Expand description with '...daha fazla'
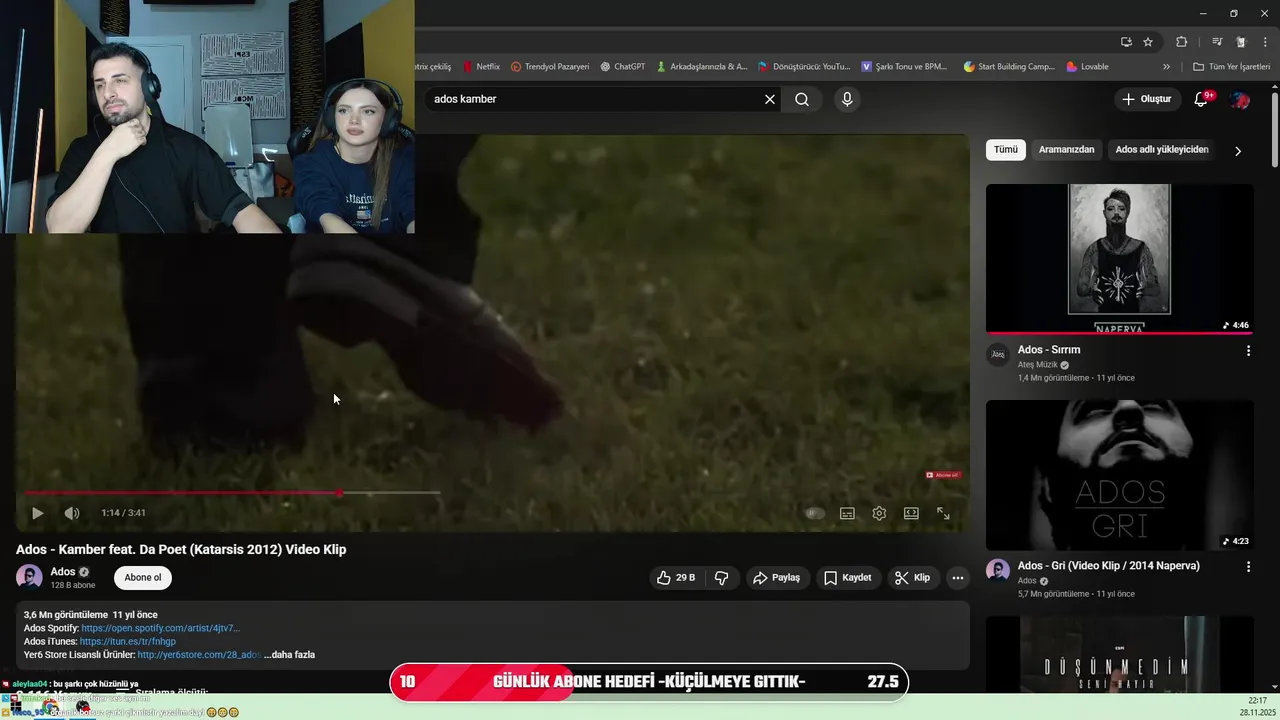1280x720 pixels. coord(290,655)
